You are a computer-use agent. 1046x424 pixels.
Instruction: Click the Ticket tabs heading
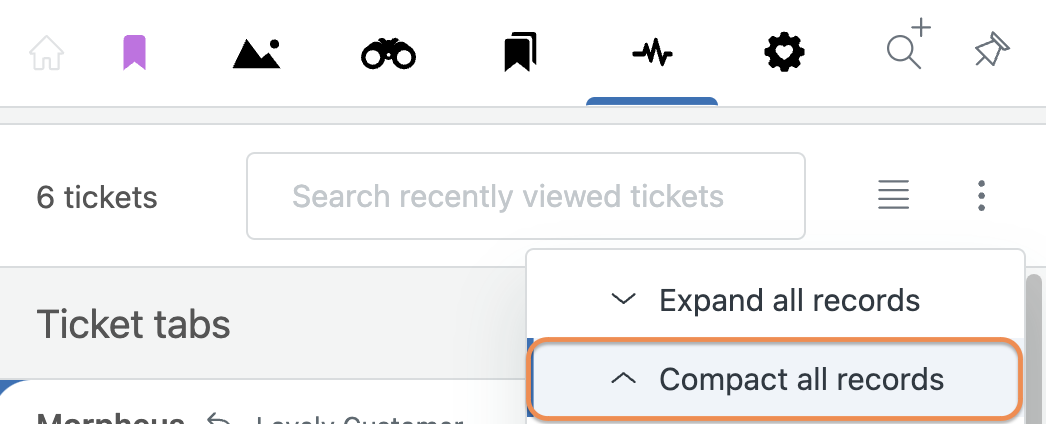133,325
